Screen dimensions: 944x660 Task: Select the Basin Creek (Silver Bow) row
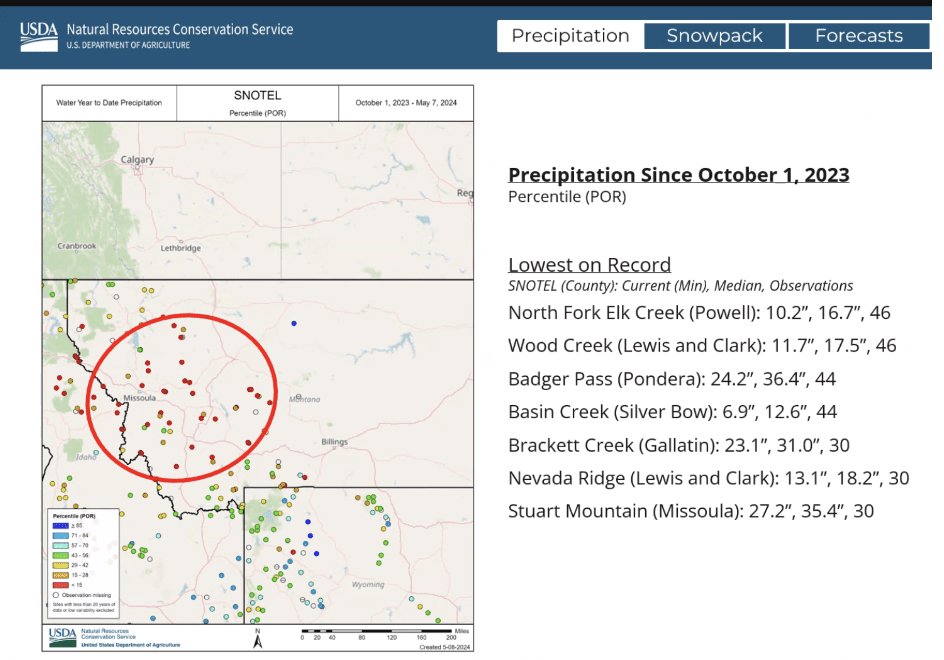click(672, 412)
